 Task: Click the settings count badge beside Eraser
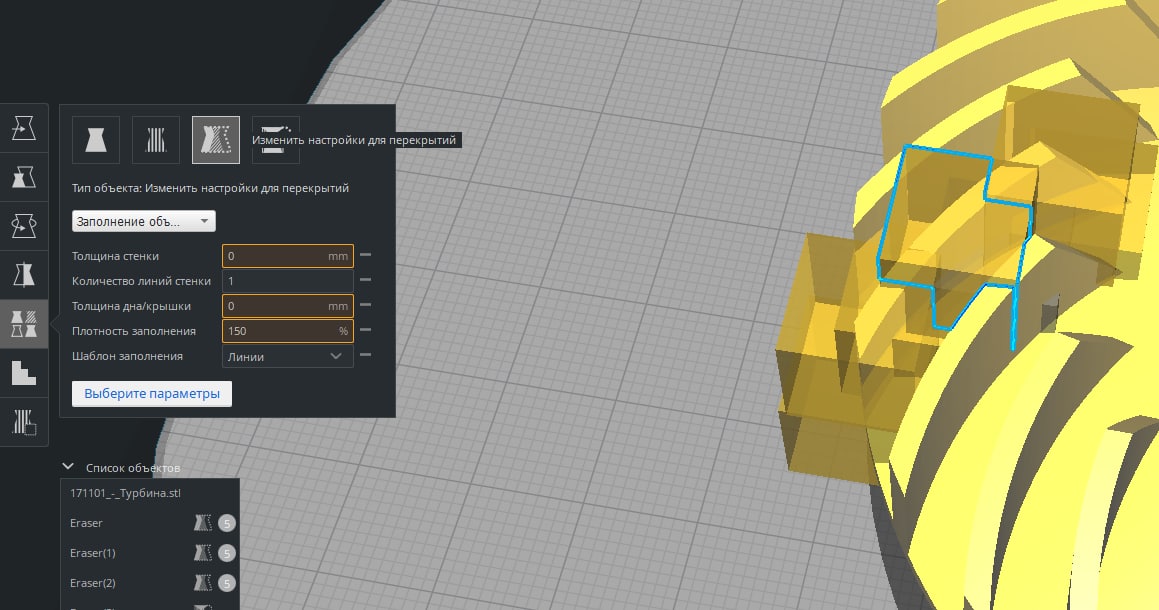pos(227,523)
